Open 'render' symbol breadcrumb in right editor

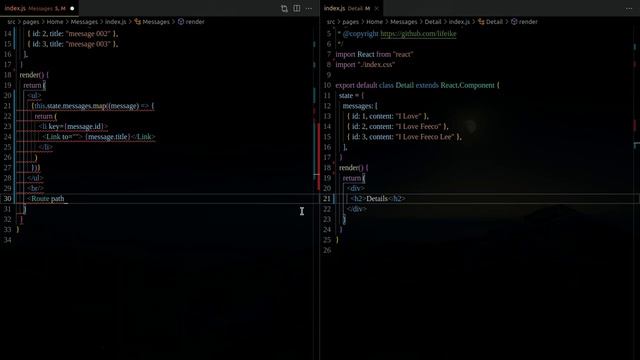pos(524,22)
